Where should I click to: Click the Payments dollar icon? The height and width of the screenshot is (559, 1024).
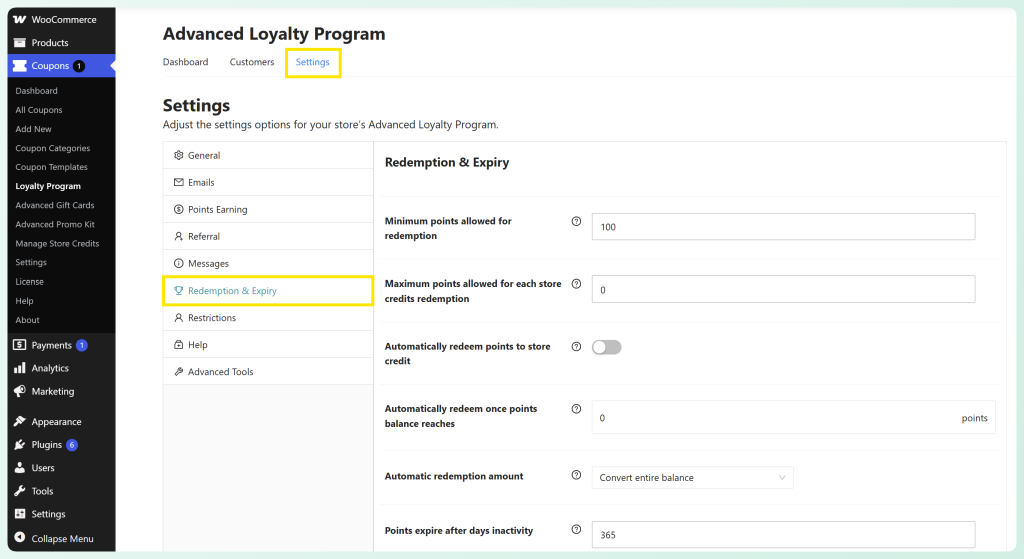(x=20, y=345)
